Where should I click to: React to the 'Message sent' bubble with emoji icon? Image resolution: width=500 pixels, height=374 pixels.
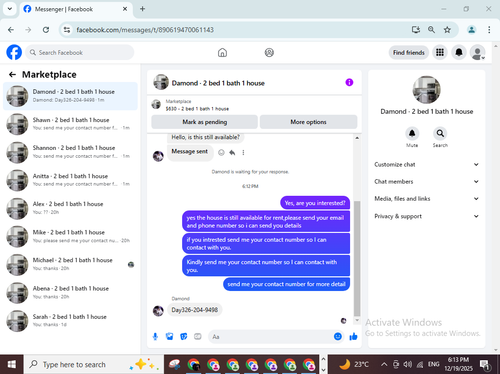coord(221,153)
